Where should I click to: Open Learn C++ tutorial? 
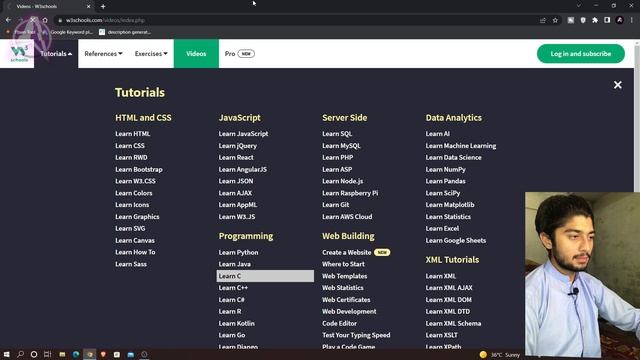pos(233,288)
